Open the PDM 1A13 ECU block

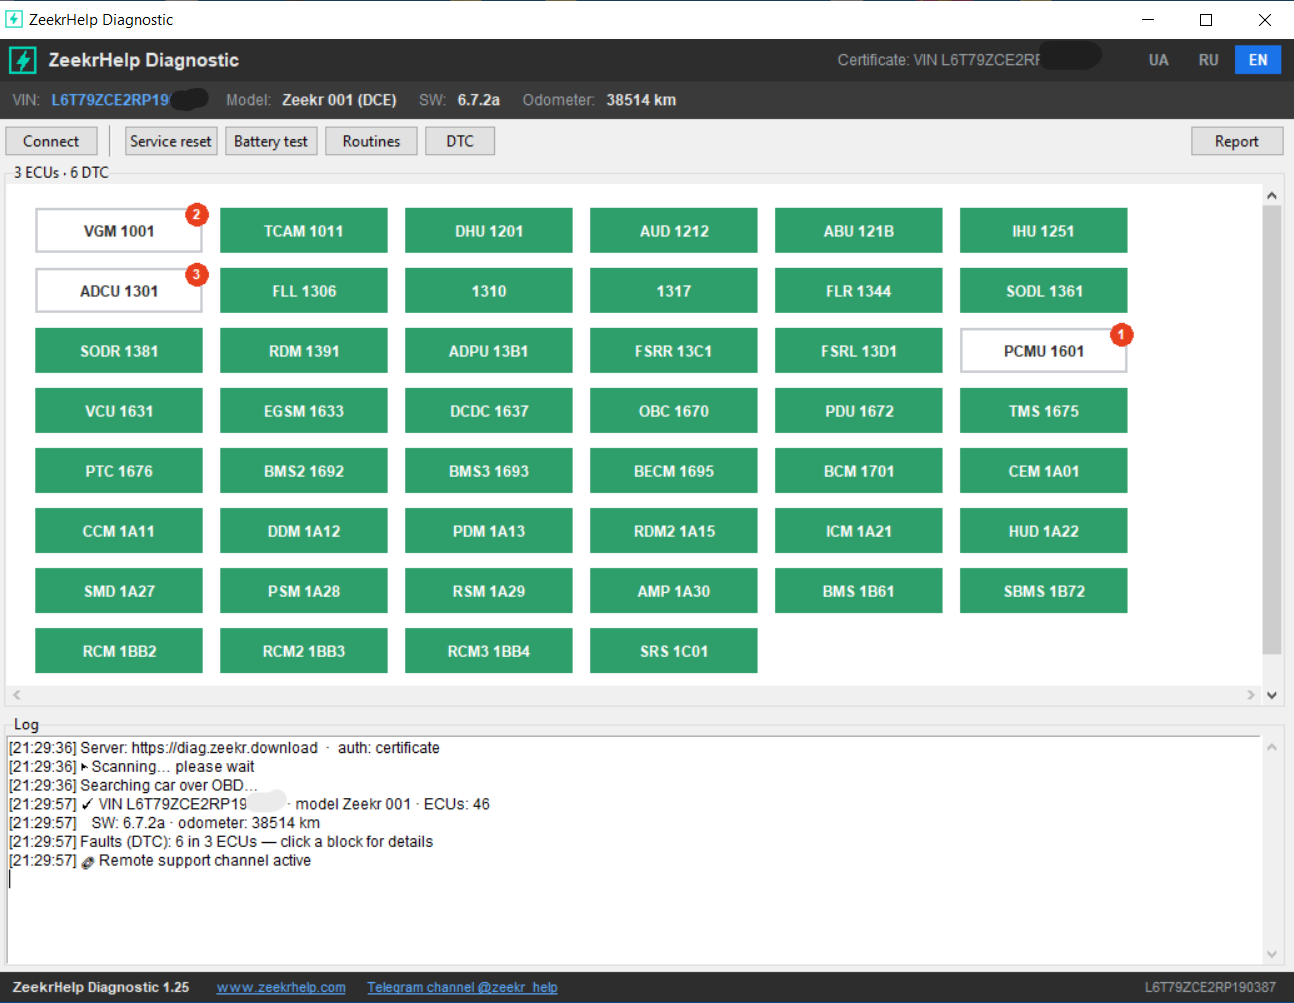click(489, 531)
